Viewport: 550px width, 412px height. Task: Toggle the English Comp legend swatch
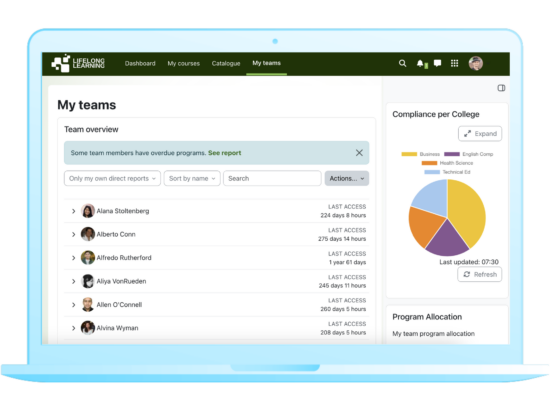tap(452, 154)
